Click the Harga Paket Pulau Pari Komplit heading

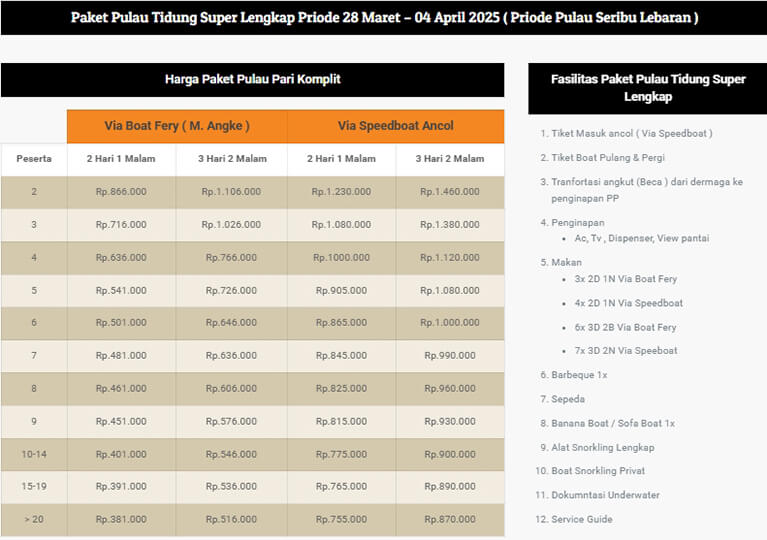(252, 79)
